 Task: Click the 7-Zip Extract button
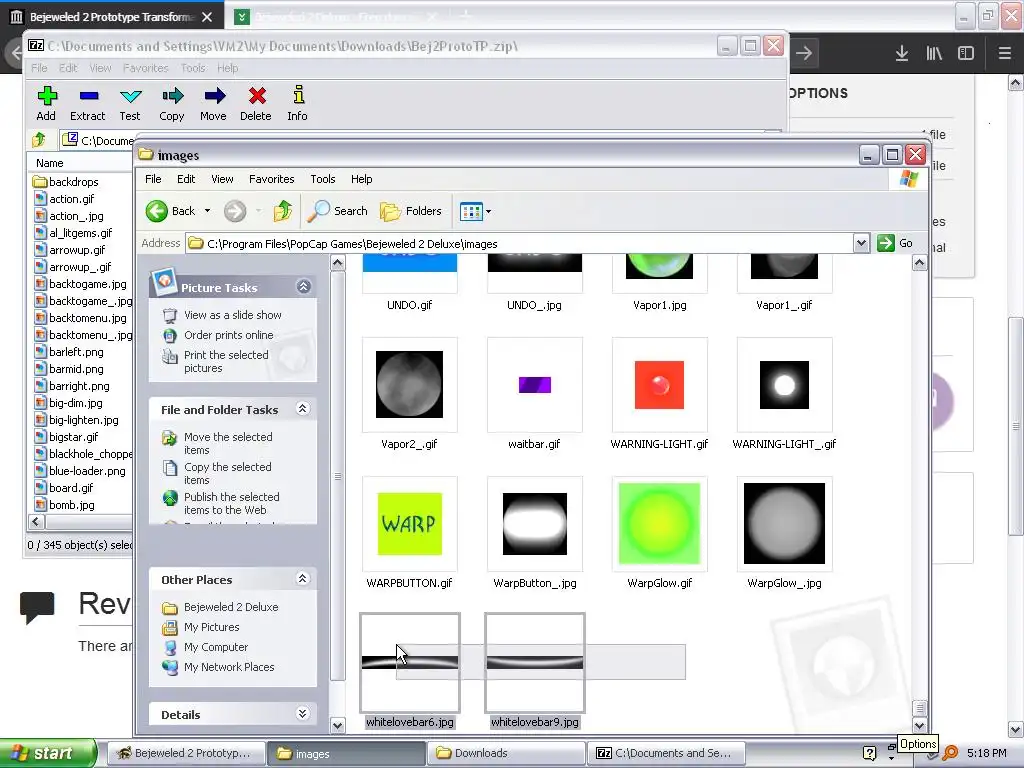tap(88, 103)
